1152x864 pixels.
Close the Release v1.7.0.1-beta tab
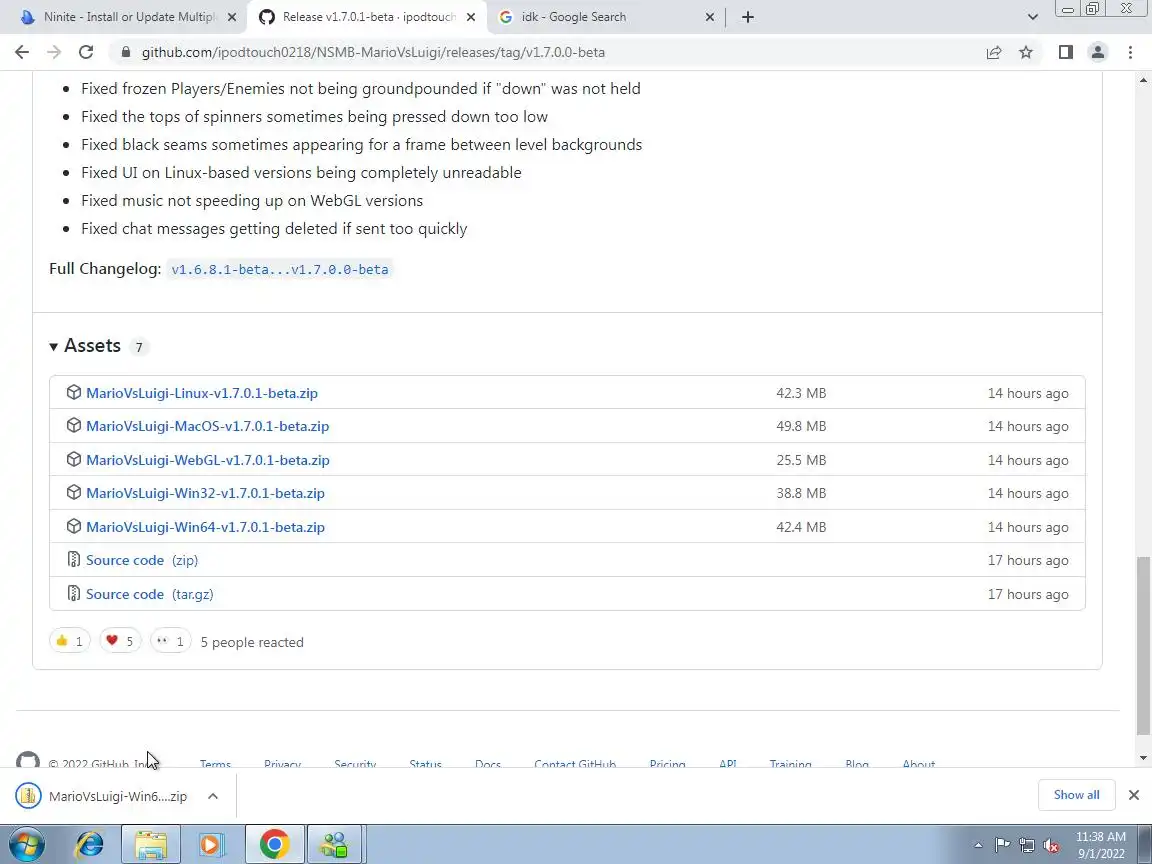click(471, 17)
